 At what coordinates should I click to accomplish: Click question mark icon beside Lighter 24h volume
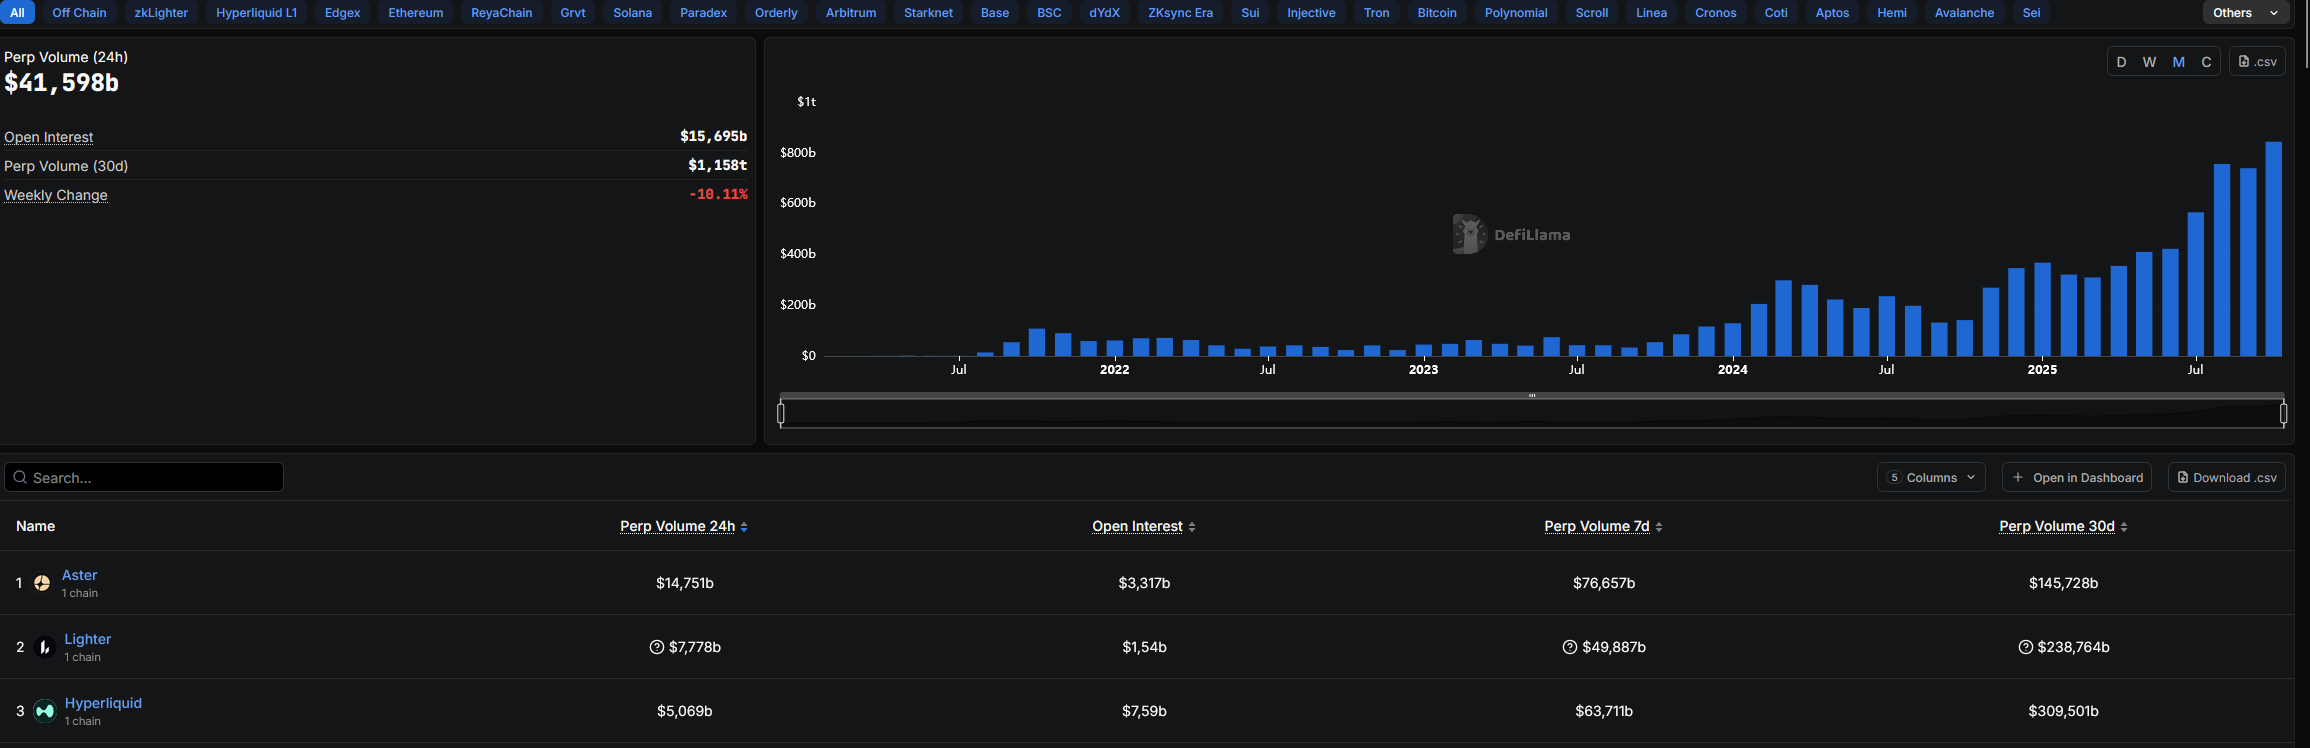pyautogui.click(x=657, y=647)
